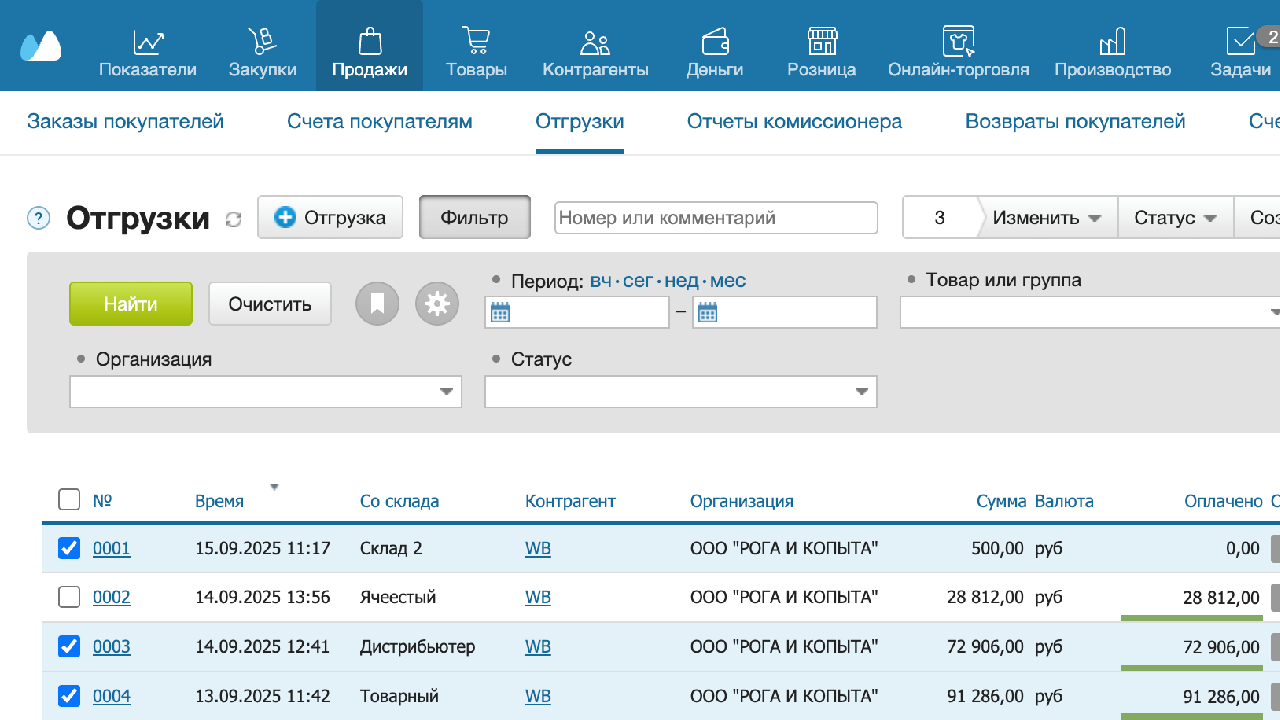Uncheck shipment 0004 checkbox

click(69, 695)
